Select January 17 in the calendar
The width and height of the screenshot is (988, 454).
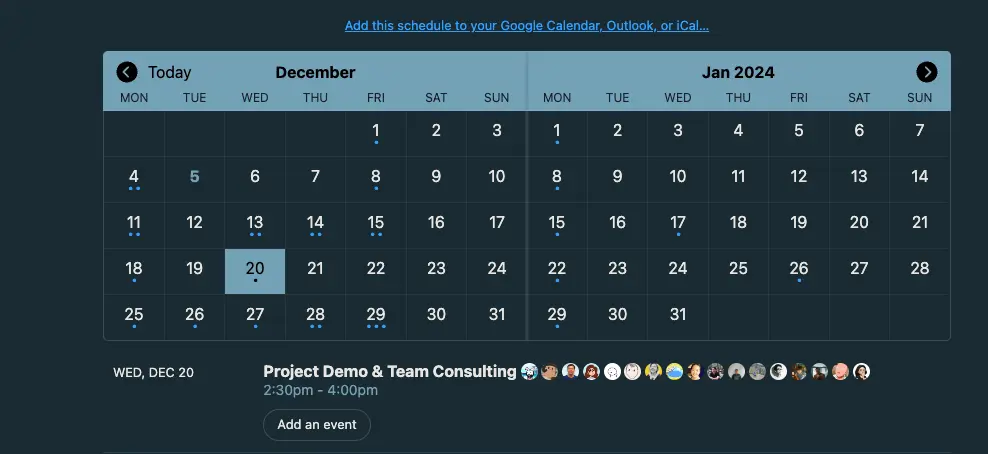[678, 225]
